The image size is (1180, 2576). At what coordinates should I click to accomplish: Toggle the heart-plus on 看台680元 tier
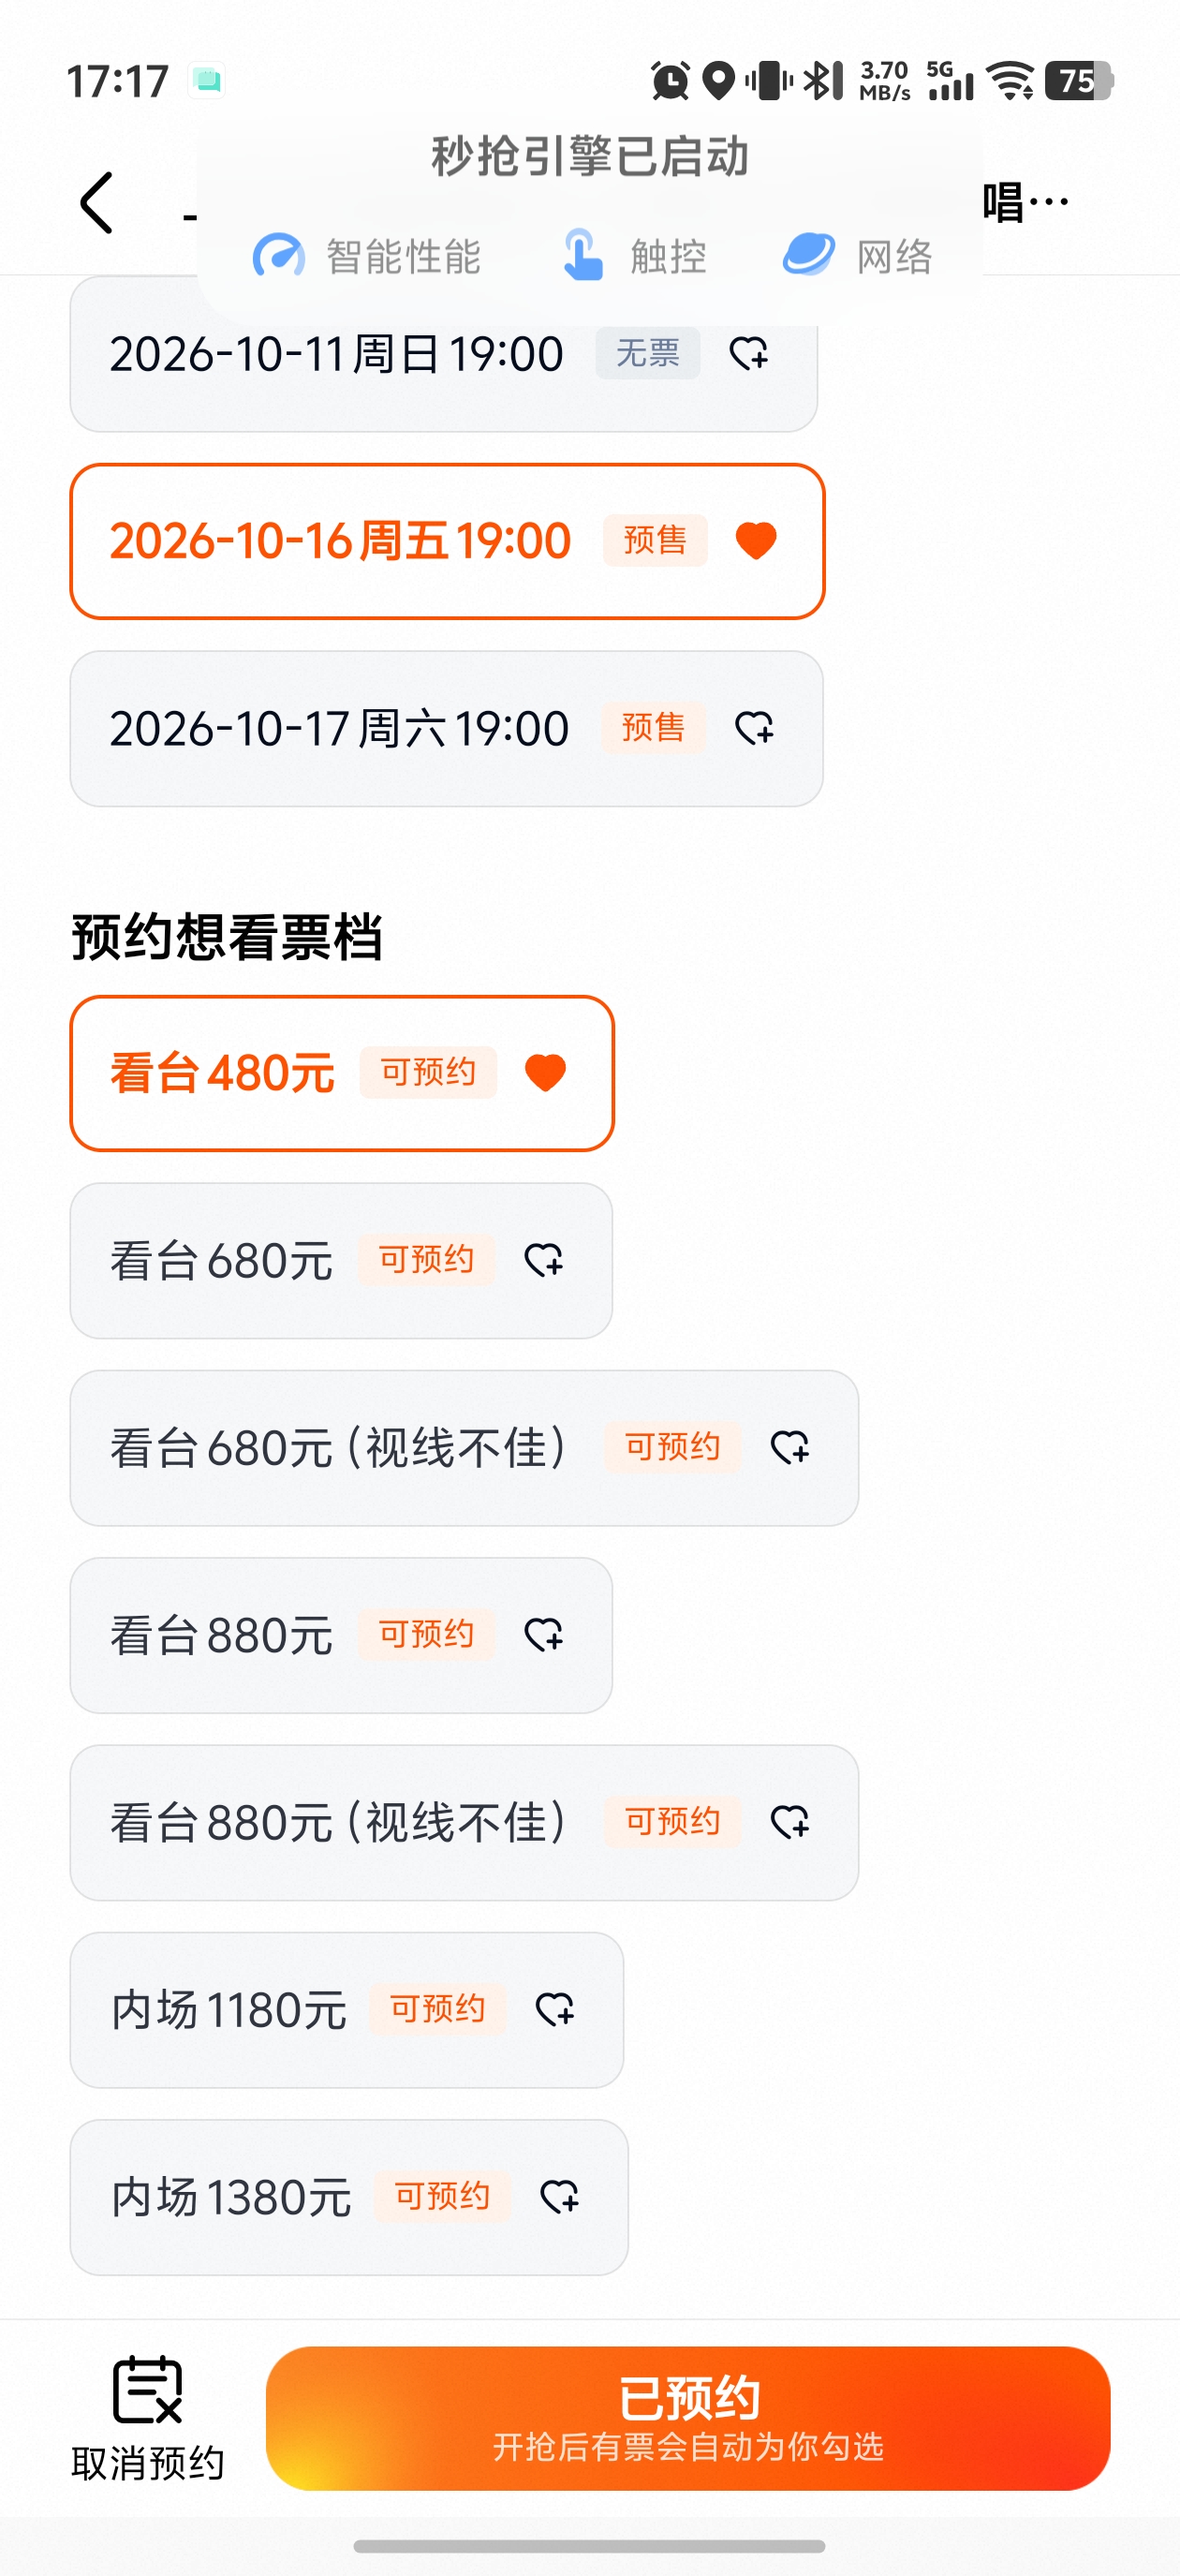coord(544,1260)
